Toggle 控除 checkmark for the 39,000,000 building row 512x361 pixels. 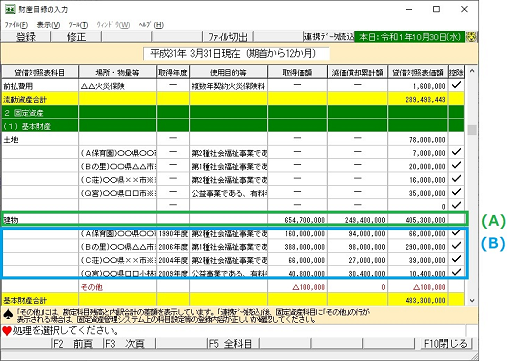pos(456,259)
